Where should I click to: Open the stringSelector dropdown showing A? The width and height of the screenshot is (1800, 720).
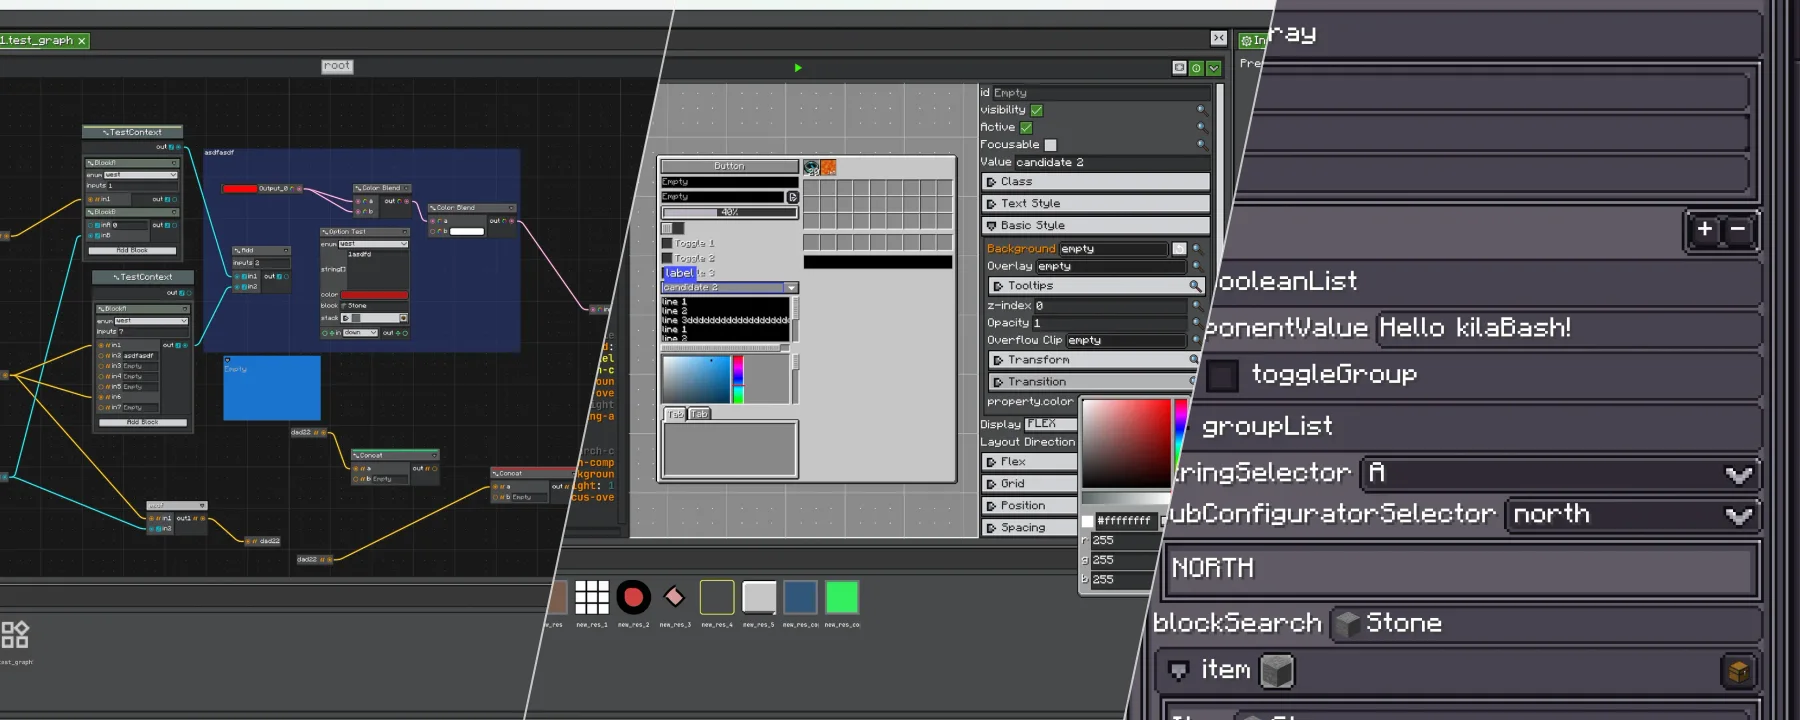coord(1558,473)
